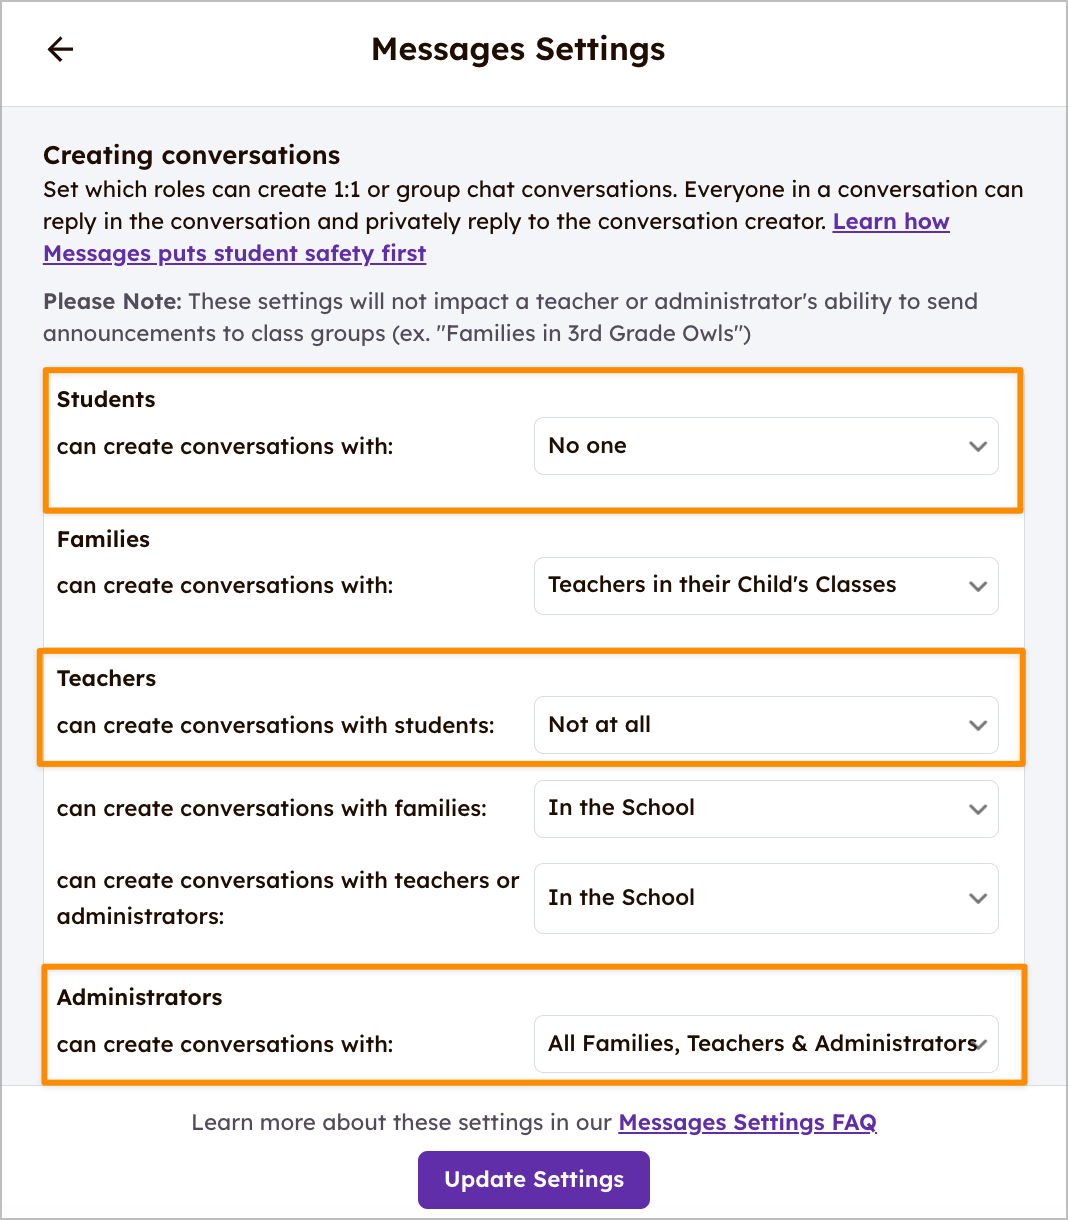Click the chevron on the Students dropdown

(978, 446)
